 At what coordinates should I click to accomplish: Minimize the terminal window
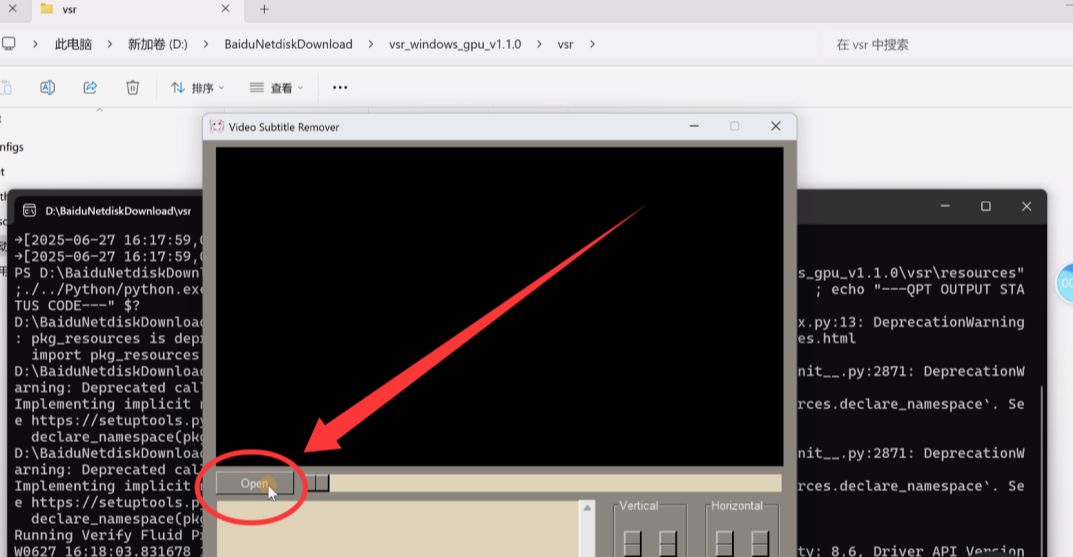click(x=945, y=206)
